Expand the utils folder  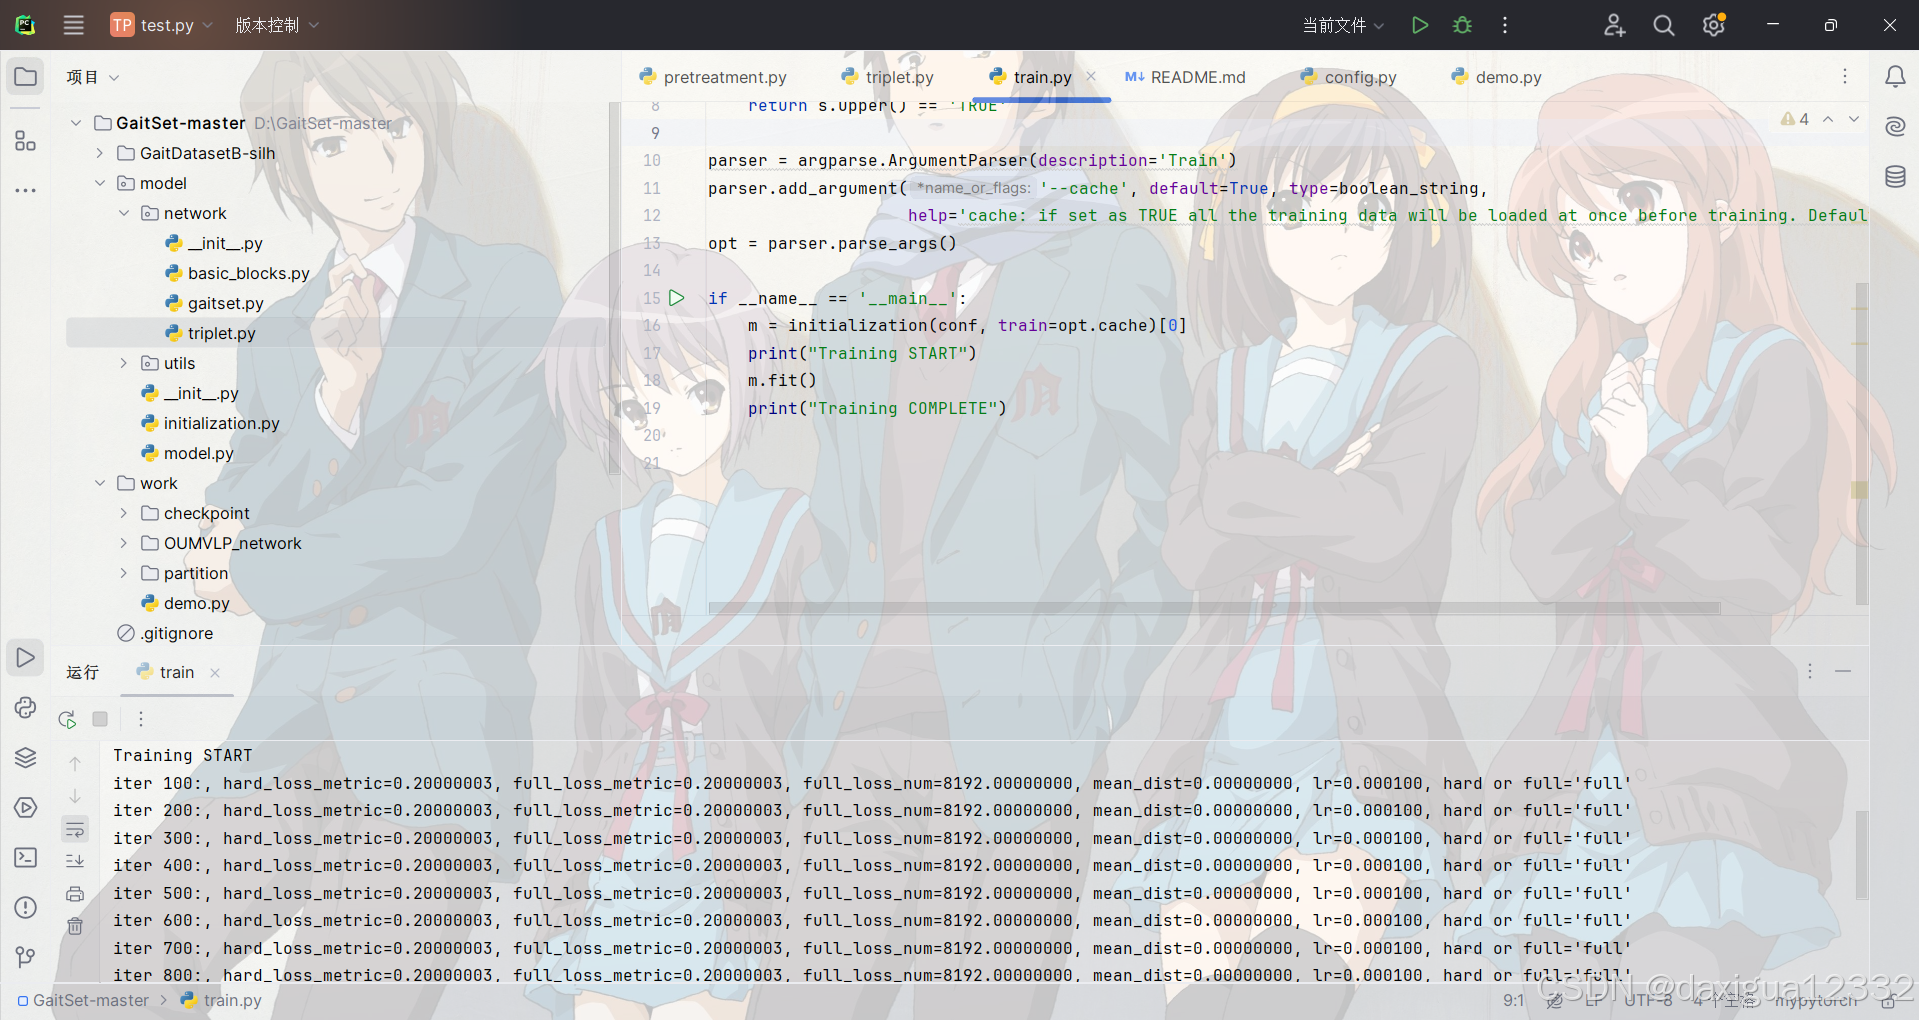click(124, 363)
